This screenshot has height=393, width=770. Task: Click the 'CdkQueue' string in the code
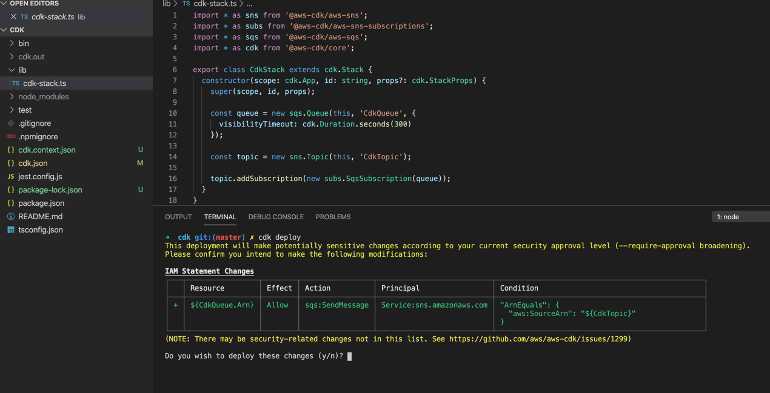click(380, 113)
